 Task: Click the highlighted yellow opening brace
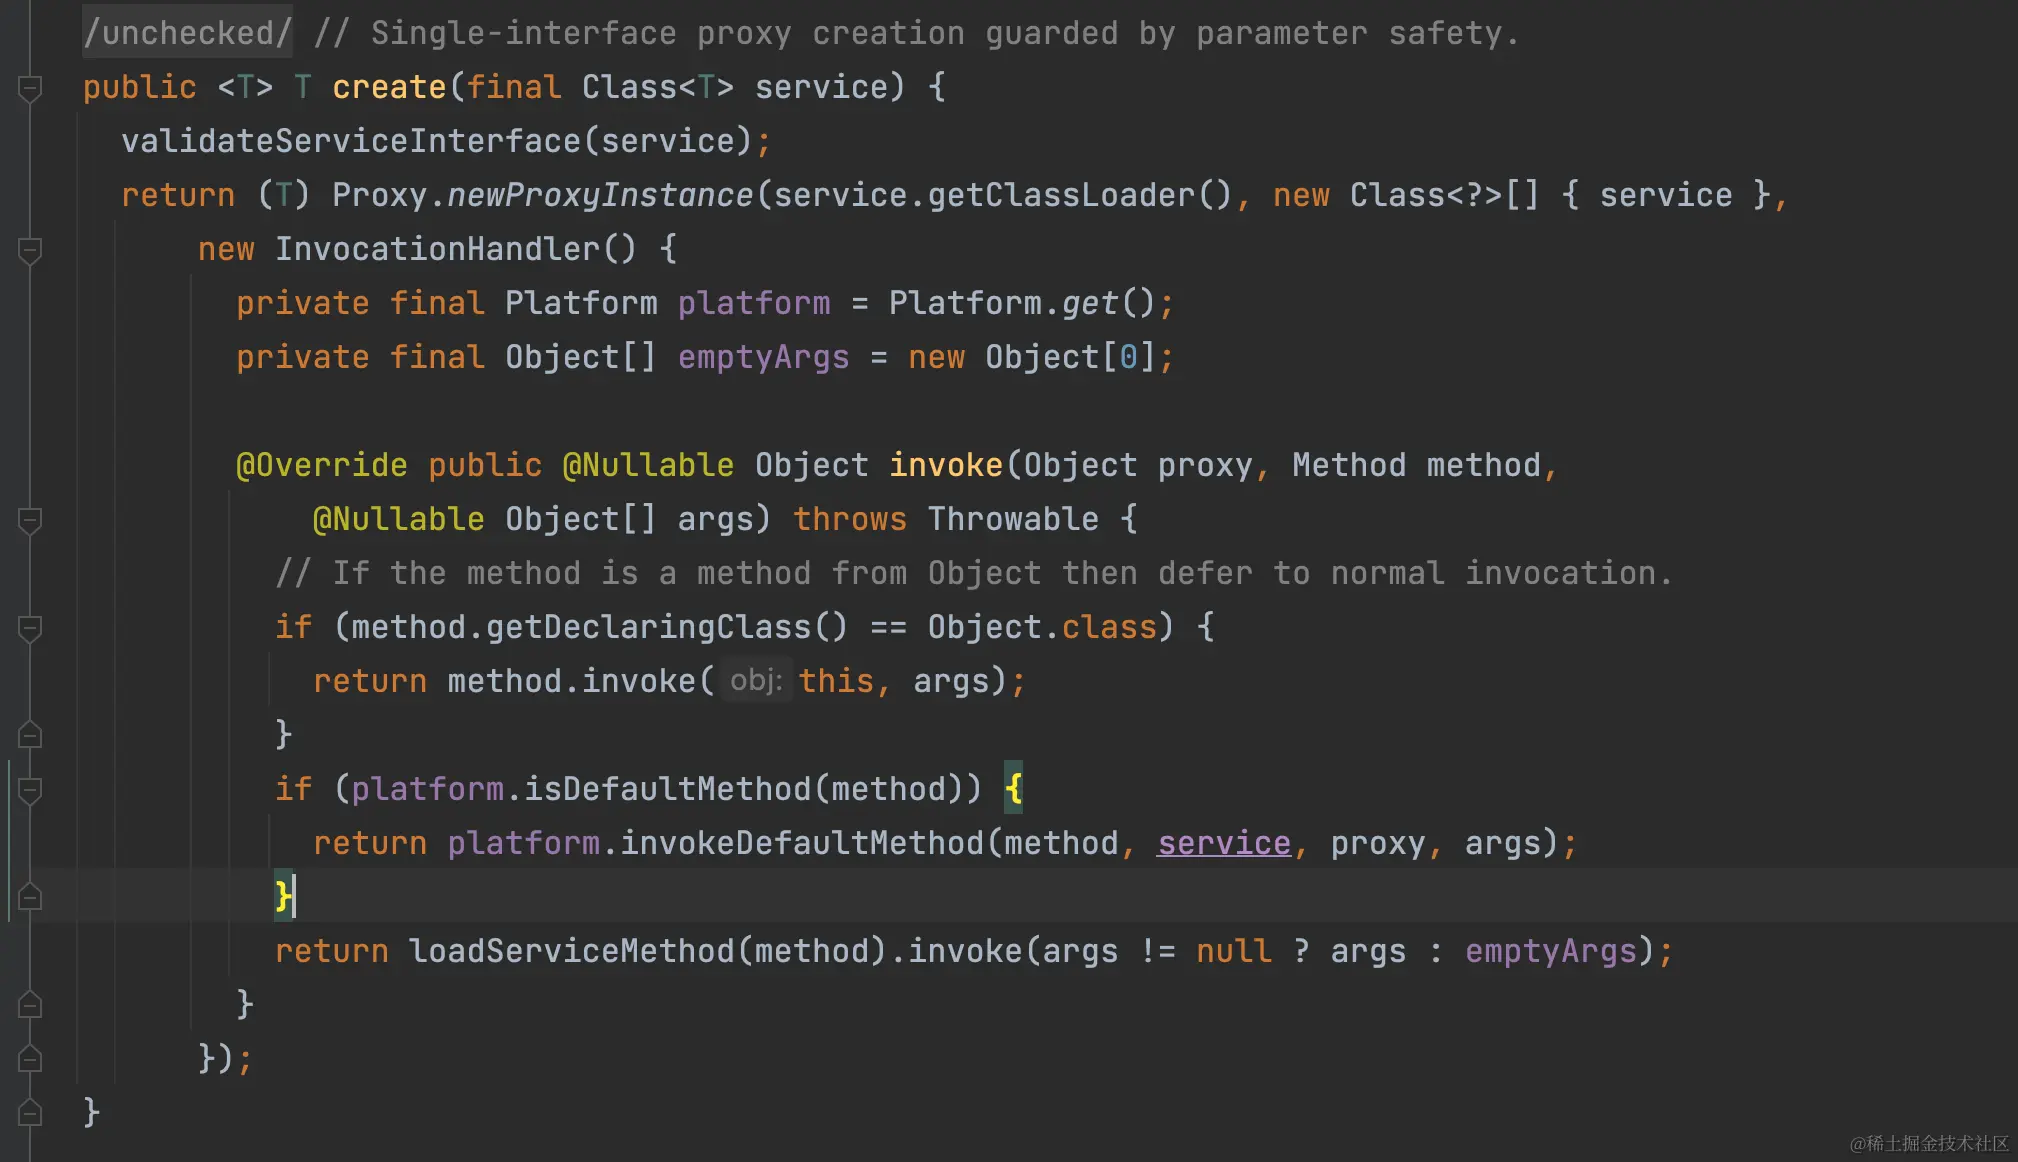coord(1013,789)
